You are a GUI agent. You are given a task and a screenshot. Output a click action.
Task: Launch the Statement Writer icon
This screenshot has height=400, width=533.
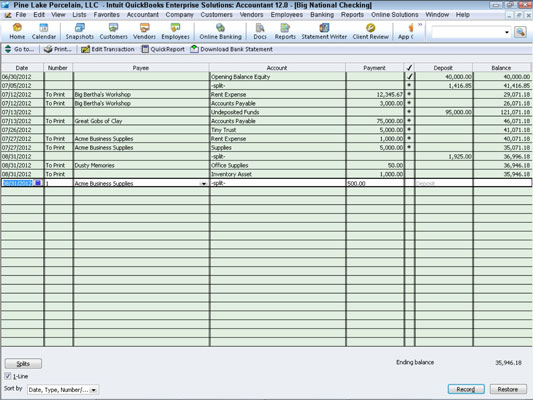pyautogui.click(x=324, y=31)
